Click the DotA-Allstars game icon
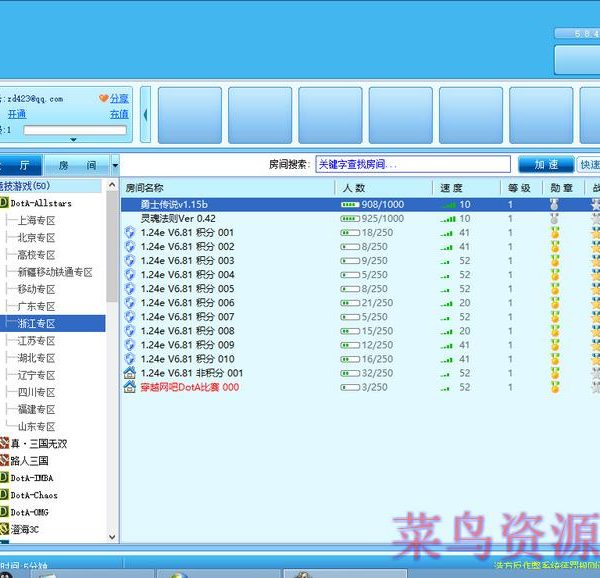This screenshot has height=578, width=600. click(5, 203)
